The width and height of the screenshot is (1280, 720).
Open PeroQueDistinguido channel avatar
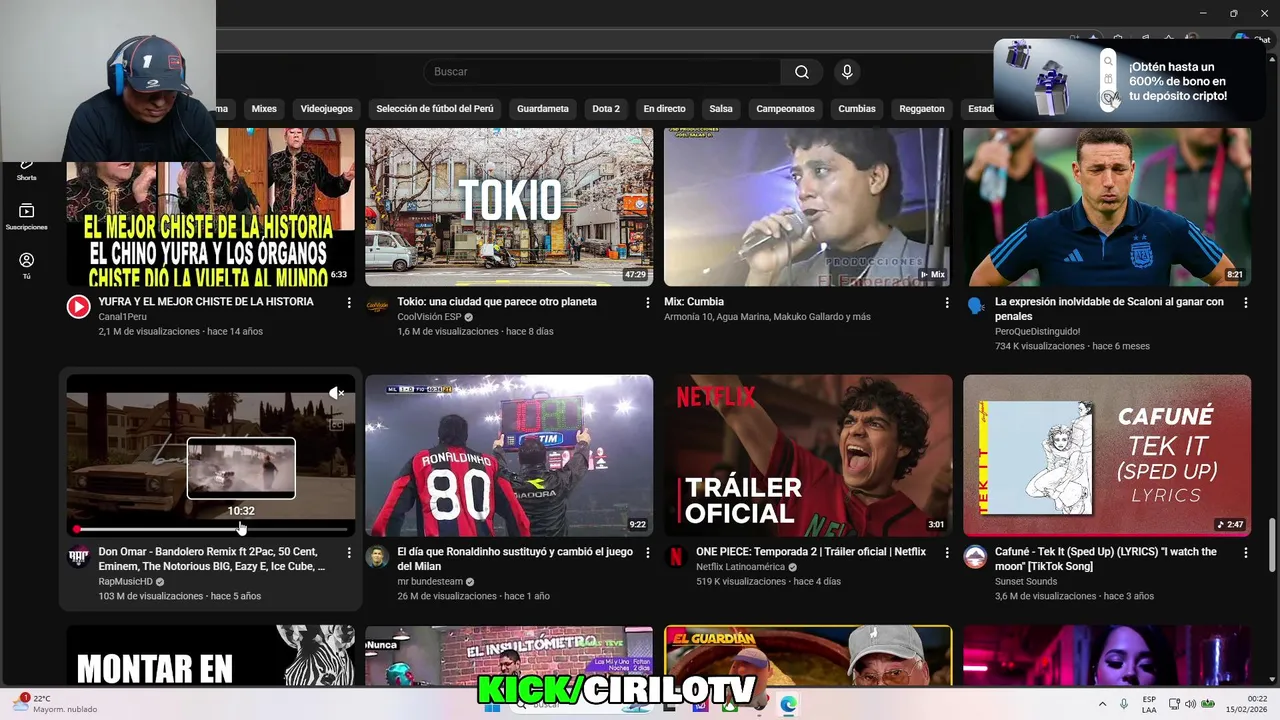coord(975,307)
